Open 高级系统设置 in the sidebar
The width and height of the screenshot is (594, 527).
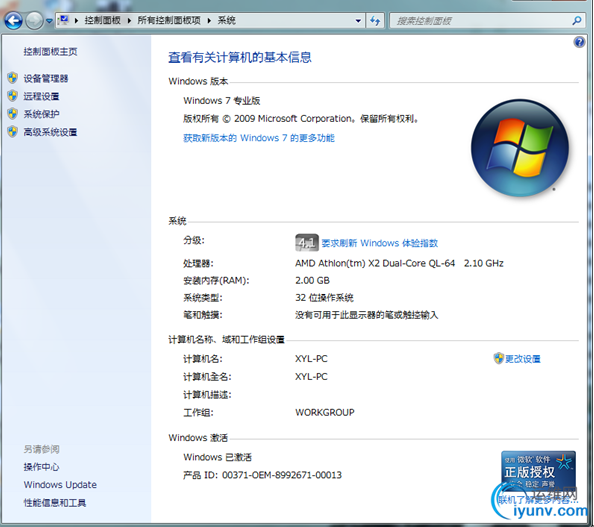(50, 132)
